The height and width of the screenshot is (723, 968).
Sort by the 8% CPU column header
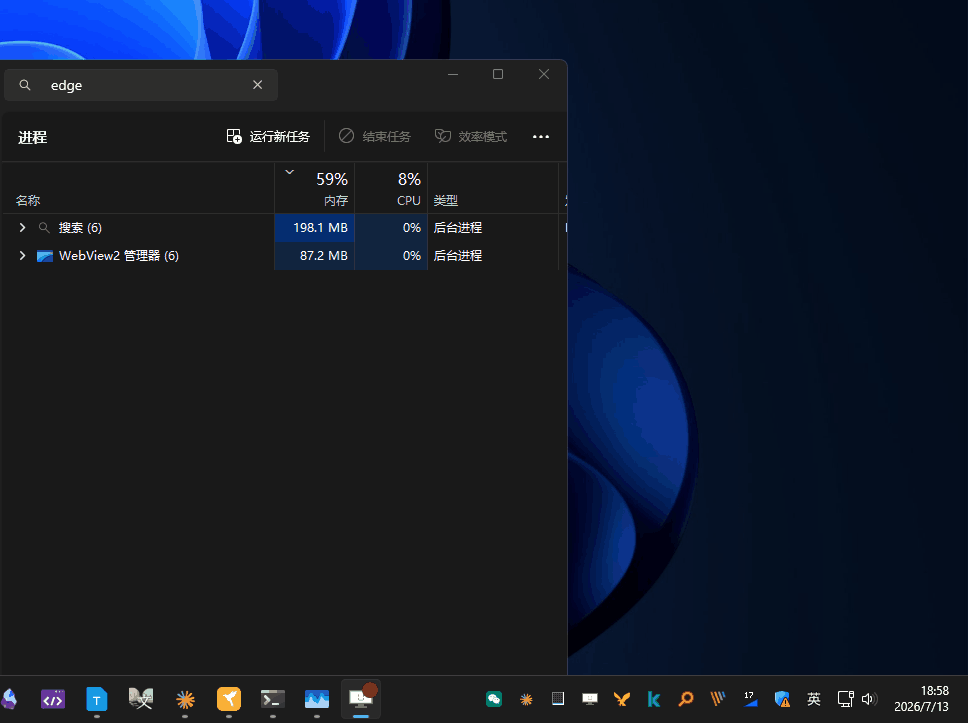[391, 188]
